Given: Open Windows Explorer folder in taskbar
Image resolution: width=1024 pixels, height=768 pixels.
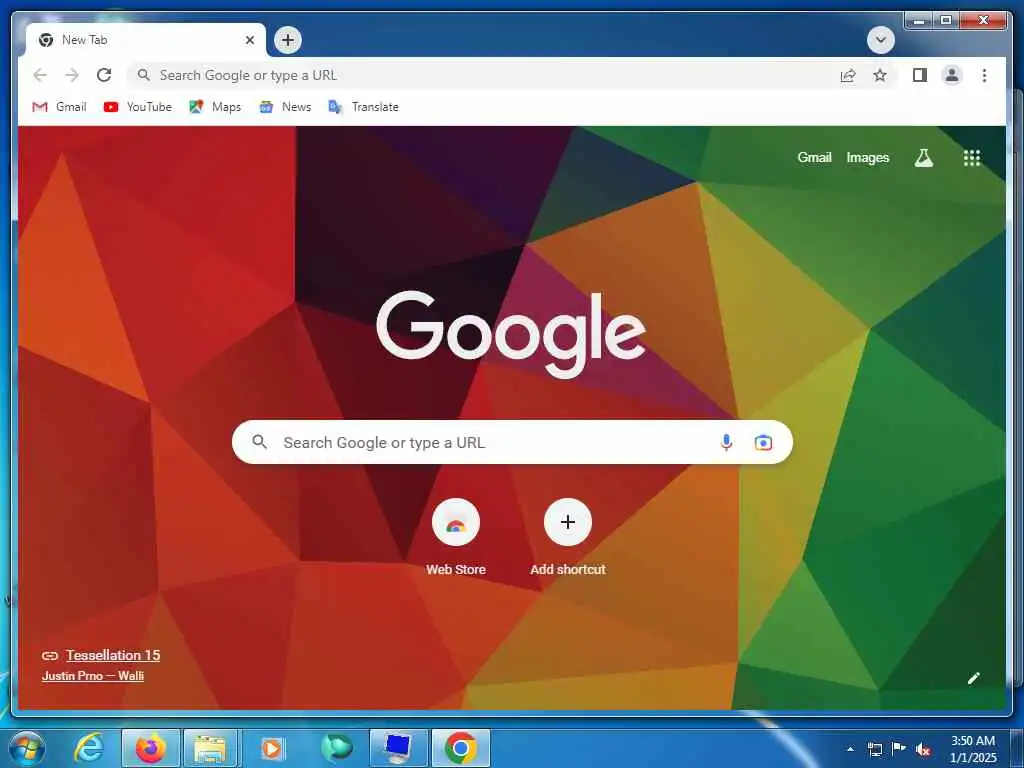Looking at the screenshot, I should tap(210, 748).
